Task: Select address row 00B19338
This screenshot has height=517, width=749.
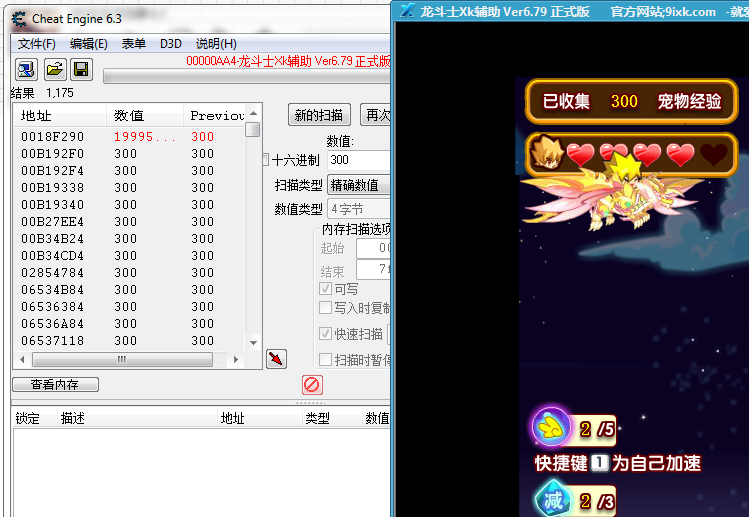Action: [129, 188]
